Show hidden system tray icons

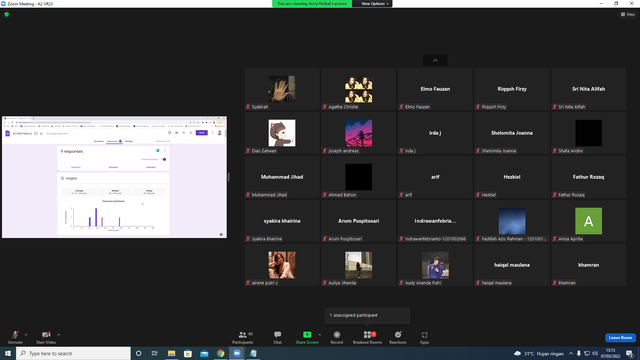[x=571, y=353]
